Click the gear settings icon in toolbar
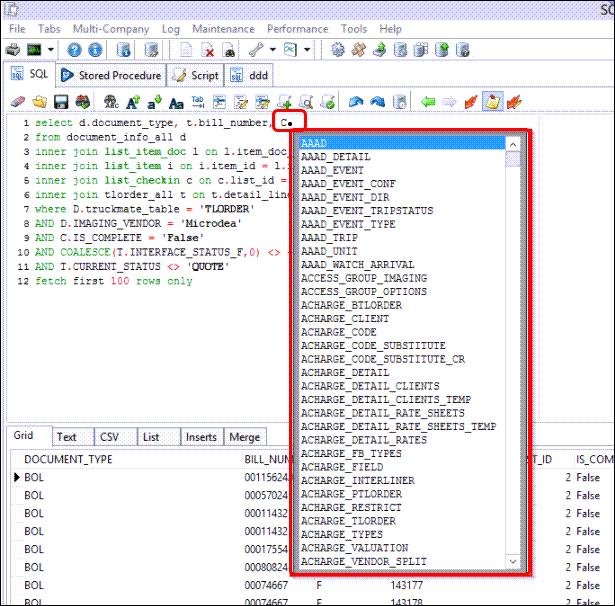 coord(337,50)
